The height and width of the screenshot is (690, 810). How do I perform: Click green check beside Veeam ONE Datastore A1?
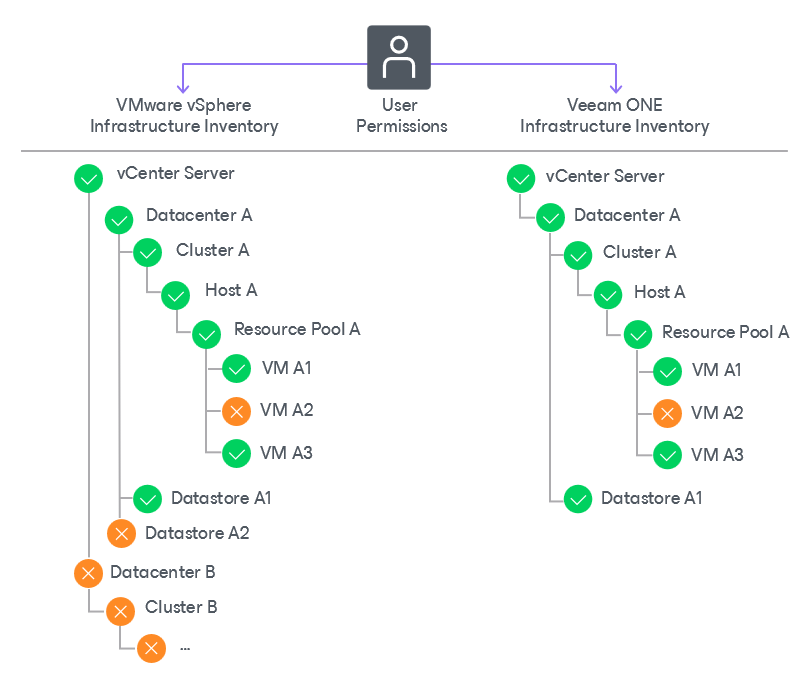pos(578,499)
